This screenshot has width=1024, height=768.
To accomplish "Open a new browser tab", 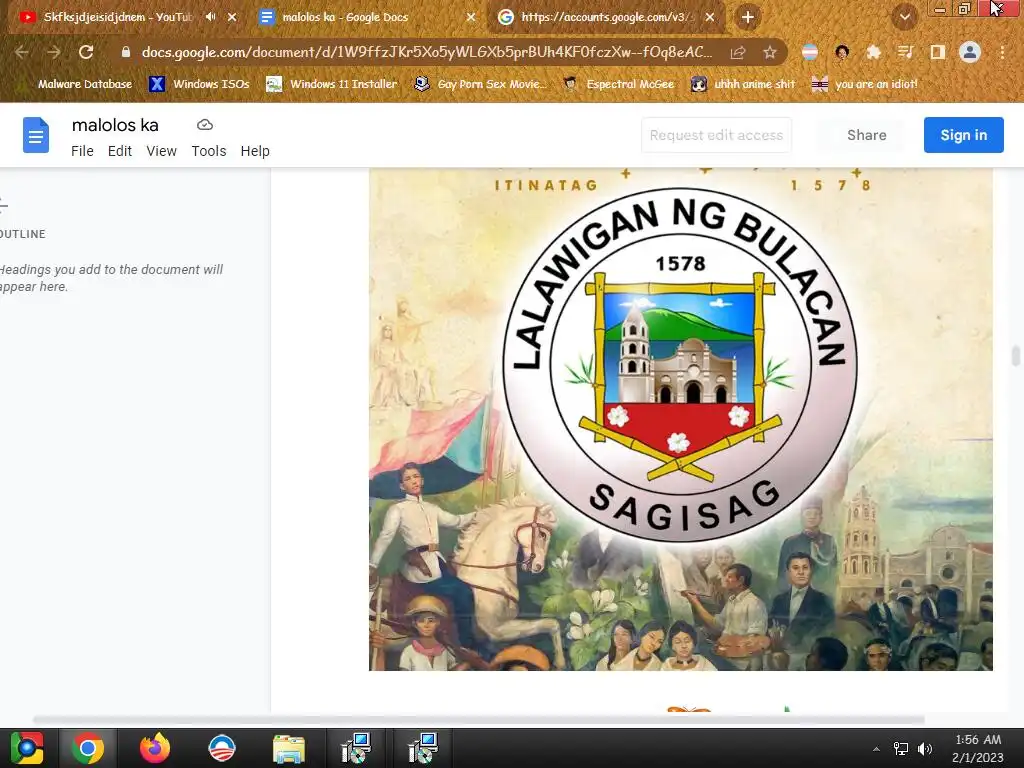I will click(748, 17).
